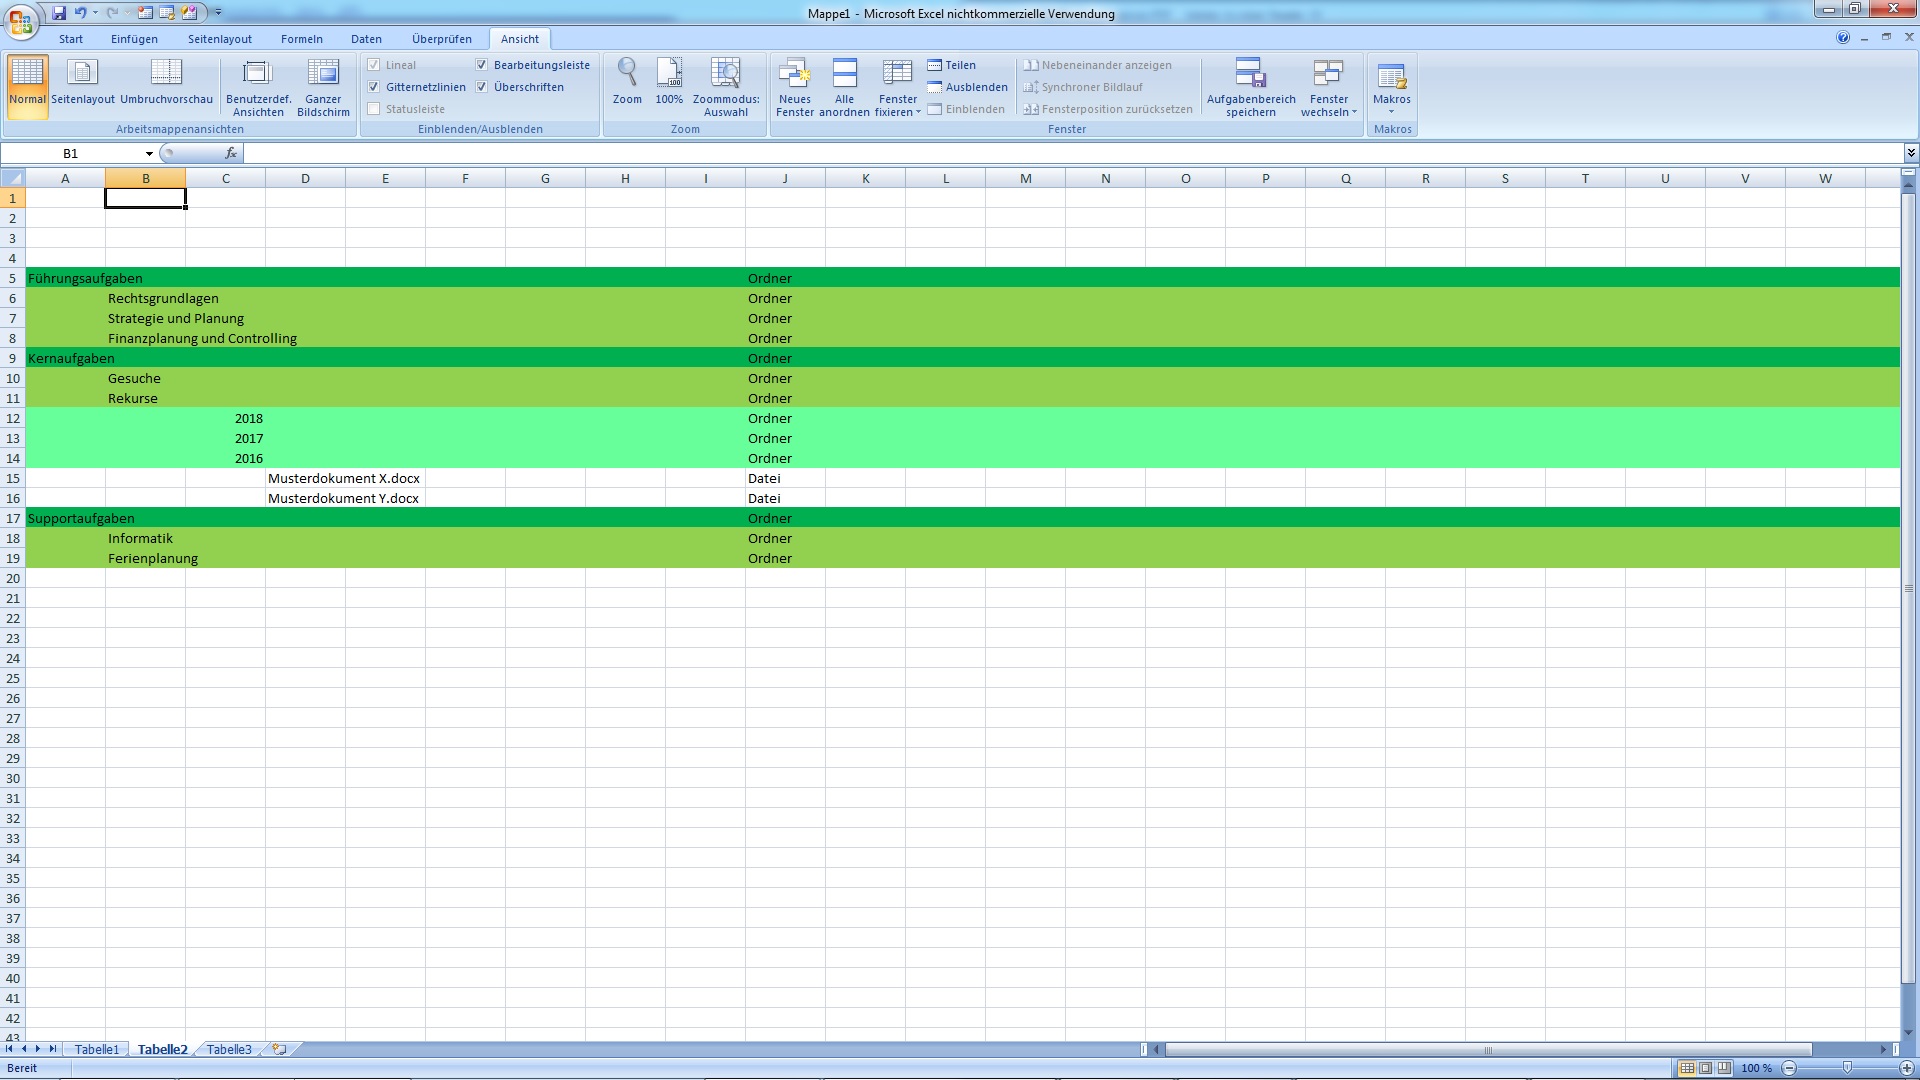Click Alle anordnen to arrange windows
The image size is (1920, 1080).
point(844,74)
